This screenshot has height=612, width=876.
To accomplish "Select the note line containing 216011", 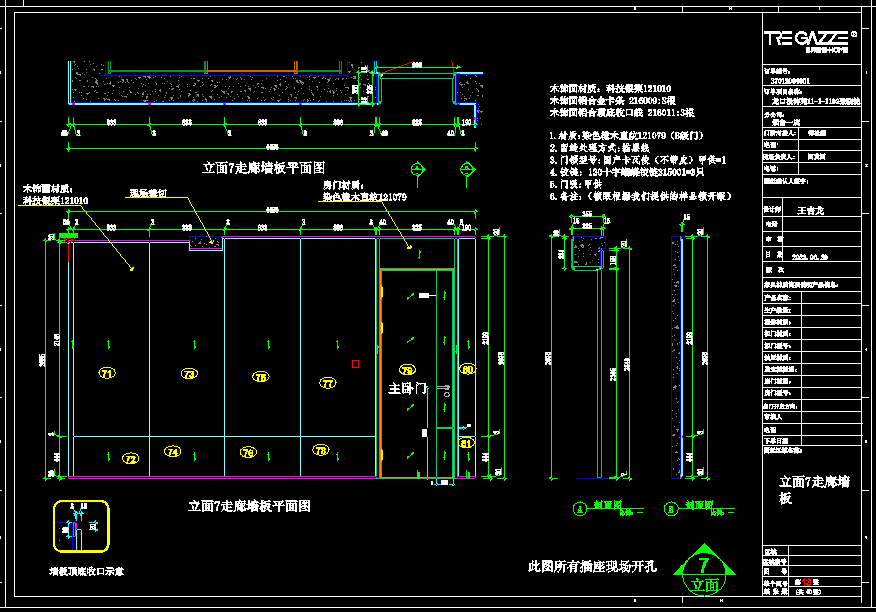I will tap(622, 112).
